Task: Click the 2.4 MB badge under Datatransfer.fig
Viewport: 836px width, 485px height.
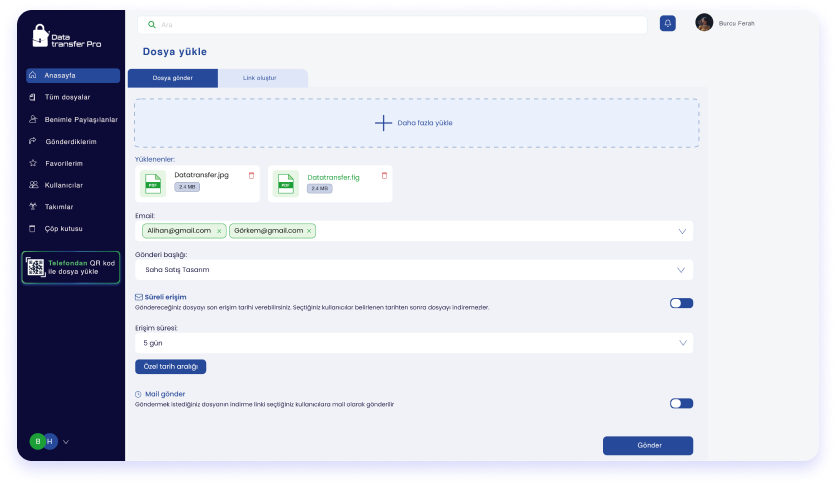Action: [x=320, y=189]
